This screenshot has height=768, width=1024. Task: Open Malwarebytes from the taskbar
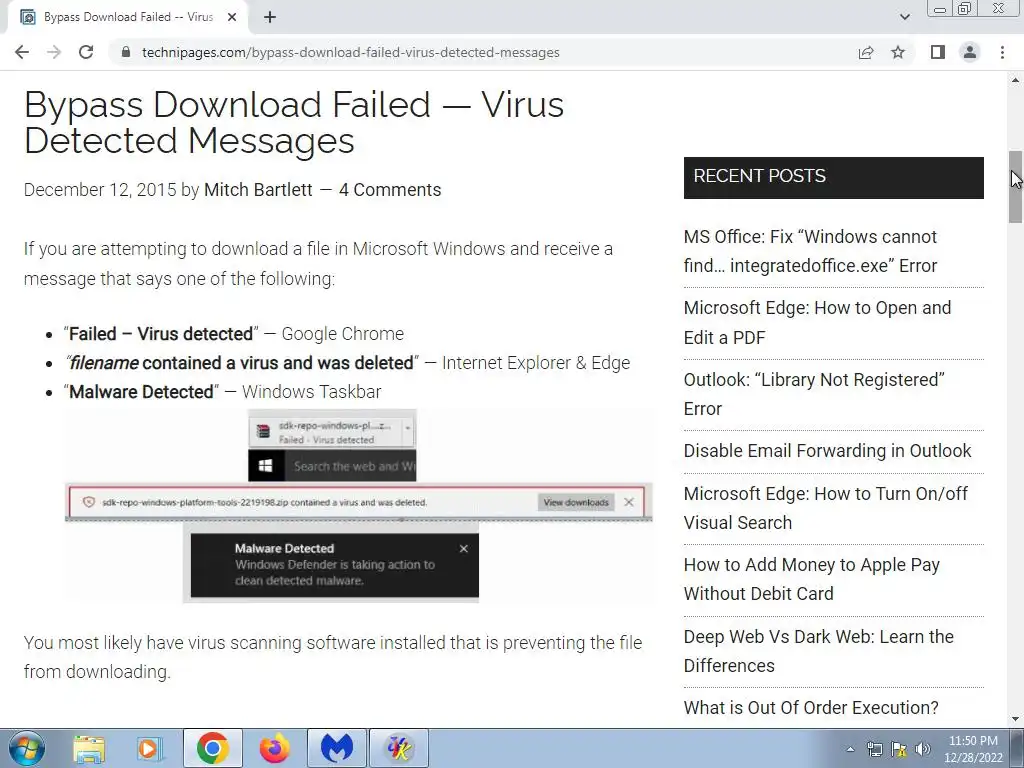337,748
